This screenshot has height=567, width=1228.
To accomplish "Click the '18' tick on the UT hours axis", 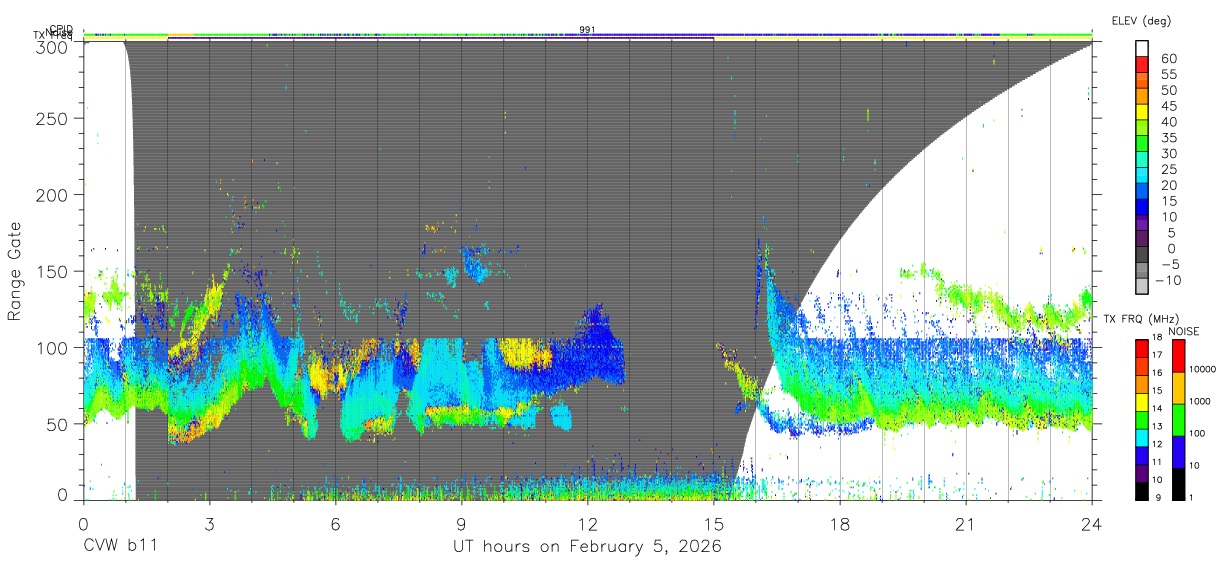I will [840, 523].
